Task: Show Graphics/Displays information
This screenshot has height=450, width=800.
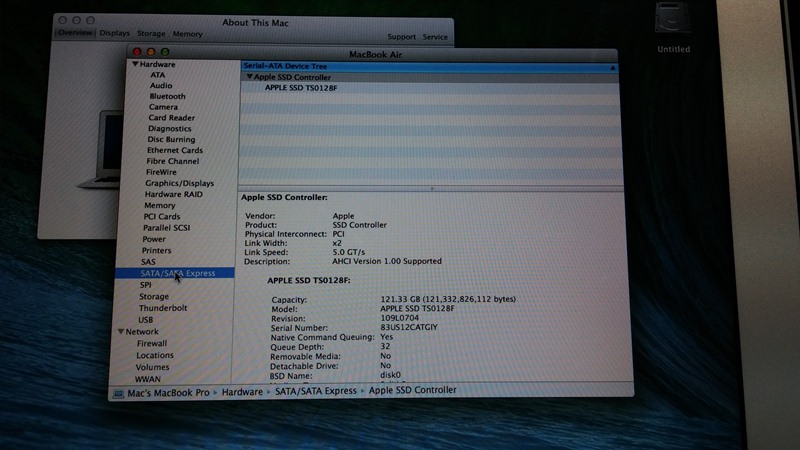Action: (179, 183)
